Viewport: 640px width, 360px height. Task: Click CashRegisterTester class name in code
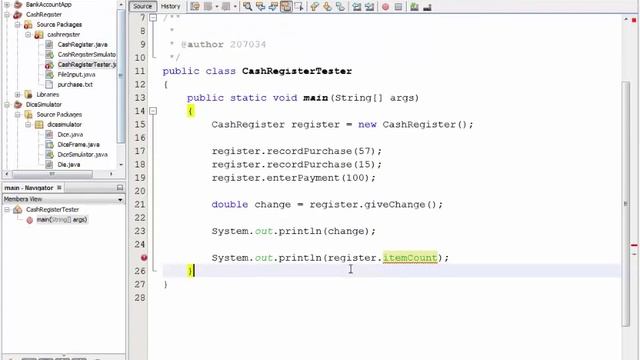coord(297,71)
